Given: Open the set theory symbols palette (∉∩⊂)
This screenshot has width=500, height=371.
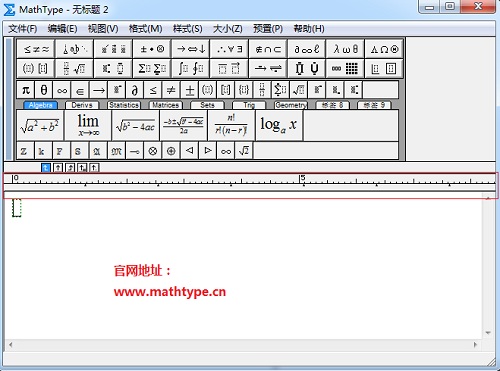Looking at the screenshot, I should click(268, 49).
